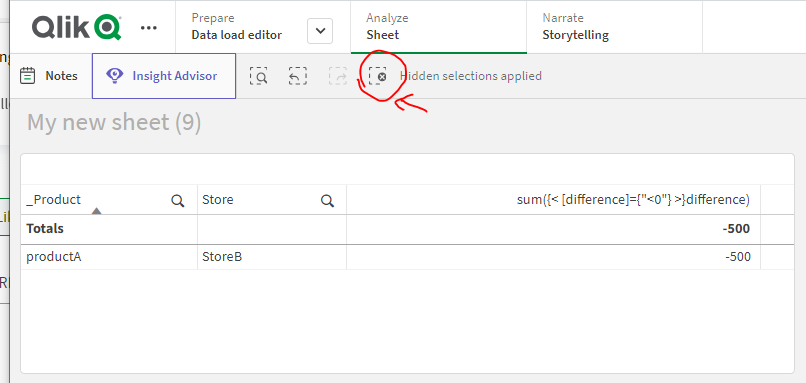Select the Totals value -500
The width and height of the screenshot is (806, 383).
tap(736, 229)
